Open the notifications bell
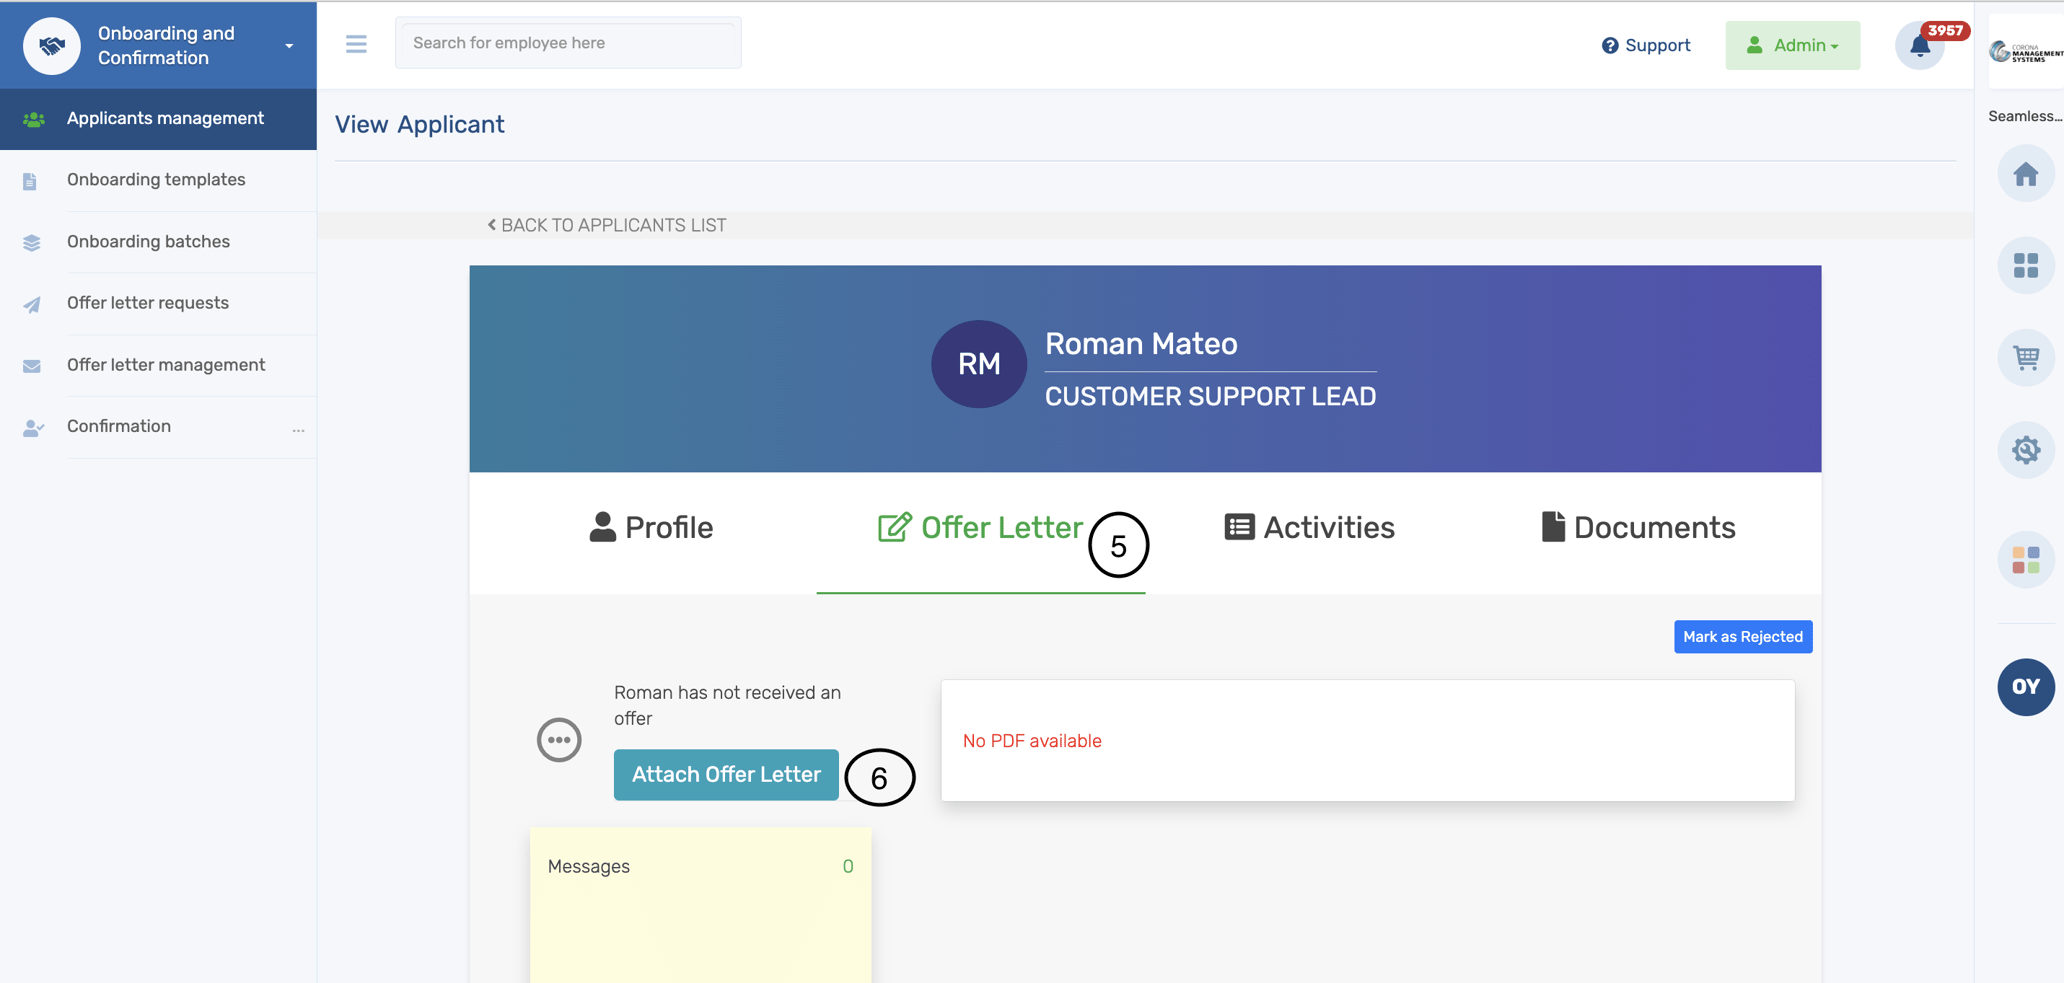Image resolution: width=2064 pixels, height=983 pixels. 1920,45
